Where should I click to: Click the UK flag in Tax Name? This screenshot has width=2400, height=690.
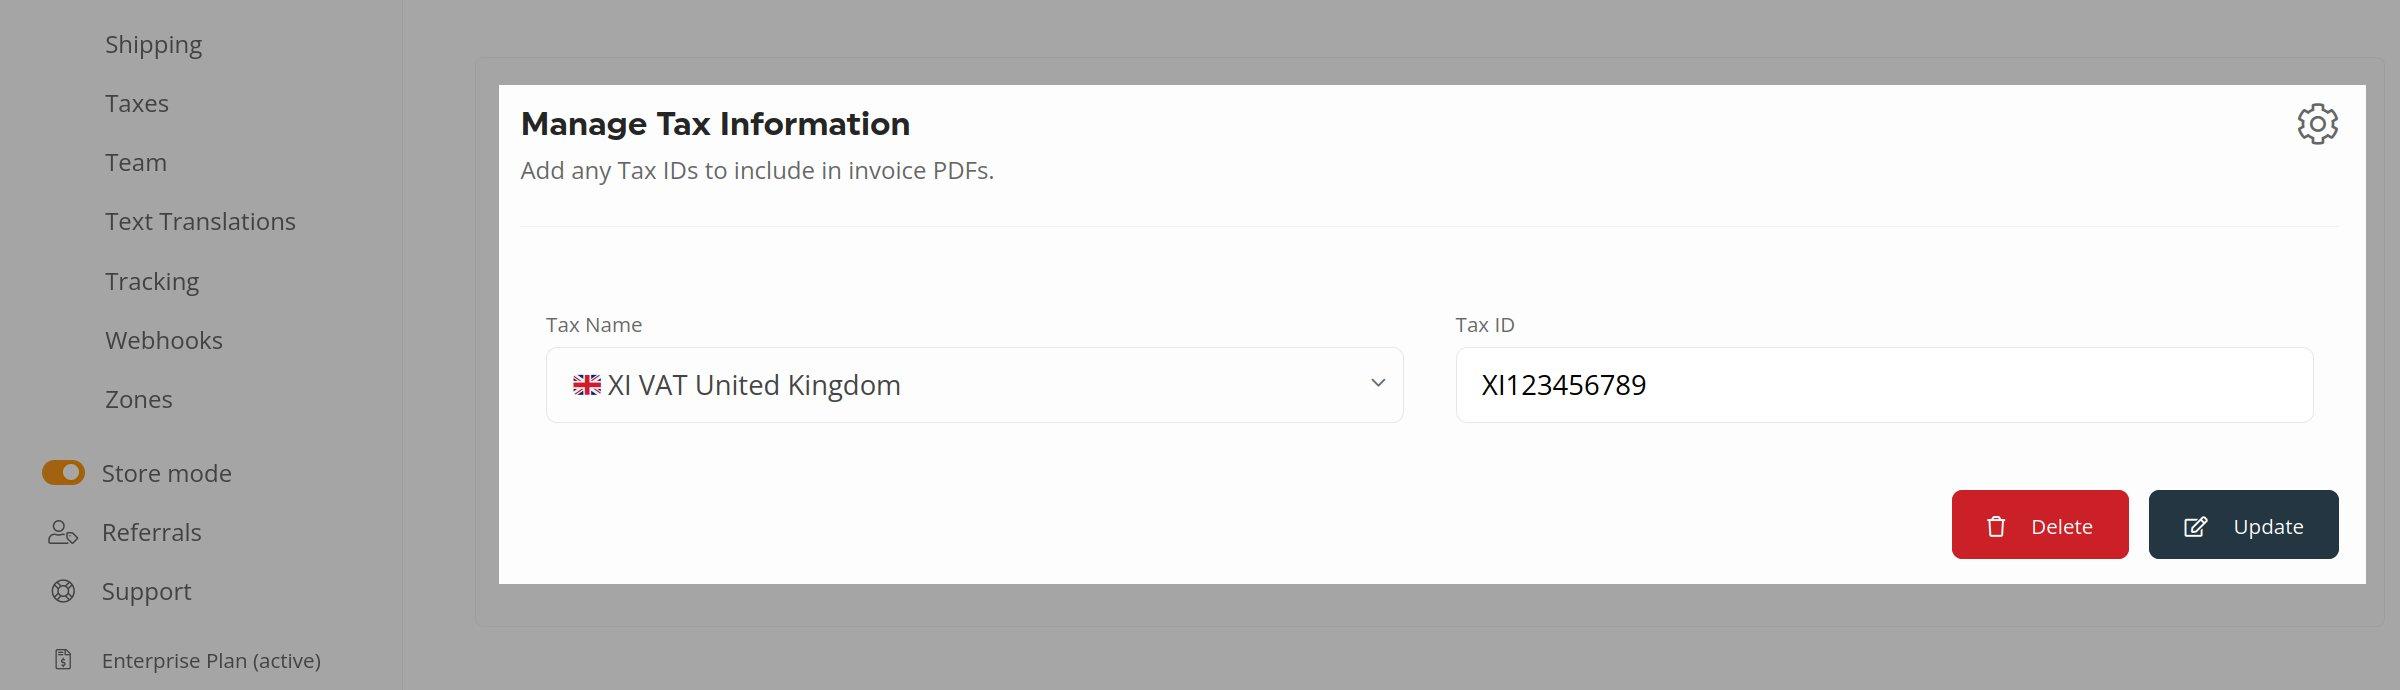pos(586,385)
